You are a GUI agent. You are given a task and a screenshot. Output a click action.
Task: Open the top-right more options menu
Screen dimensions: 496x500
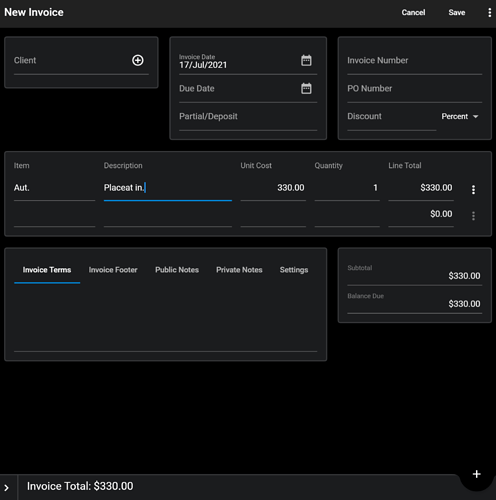[x=489, y=12]
